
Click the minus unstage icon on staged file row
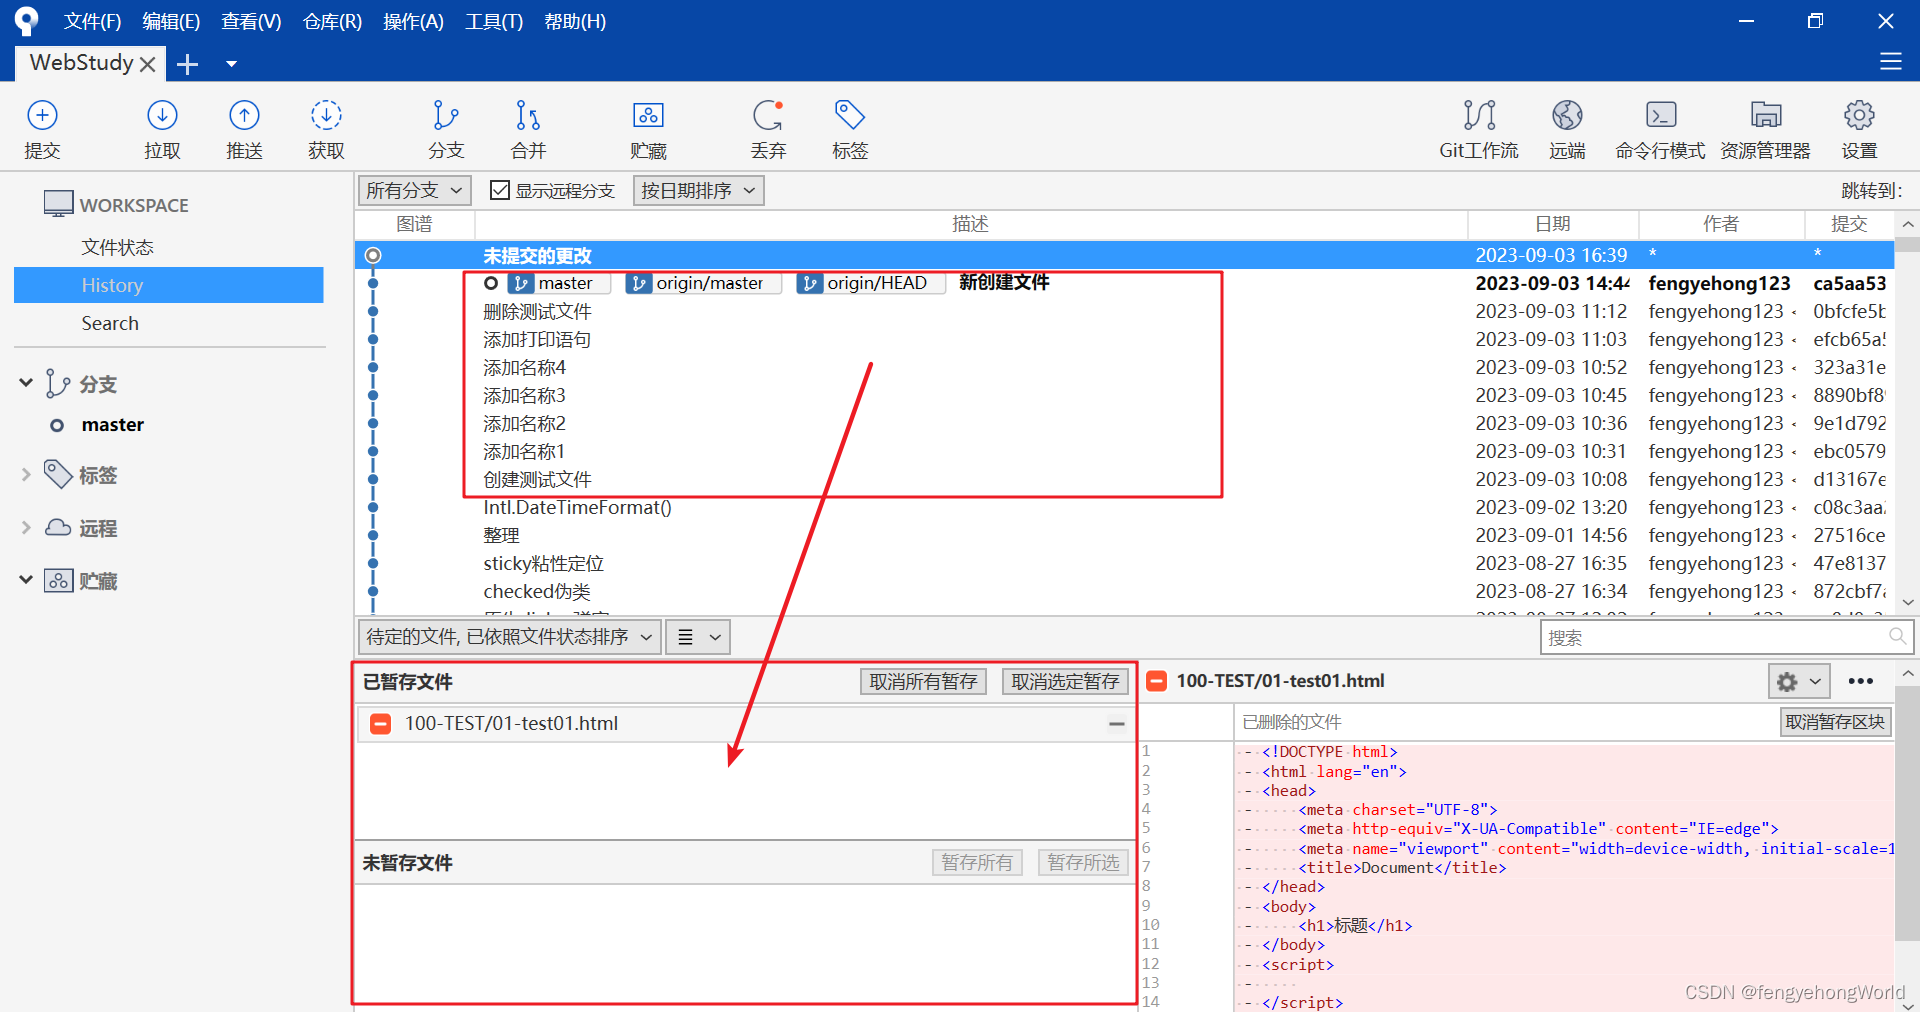[1116, 723]
